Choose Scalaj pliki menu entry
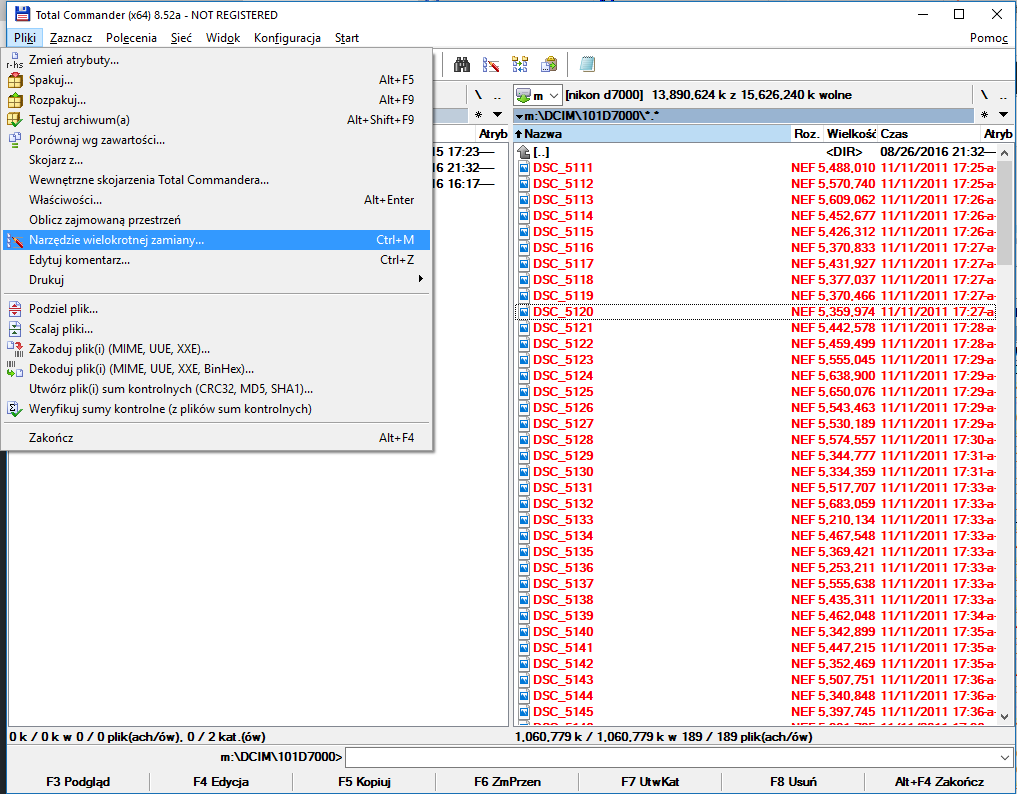The image size is (1017, 795). [x=217, y=329]
